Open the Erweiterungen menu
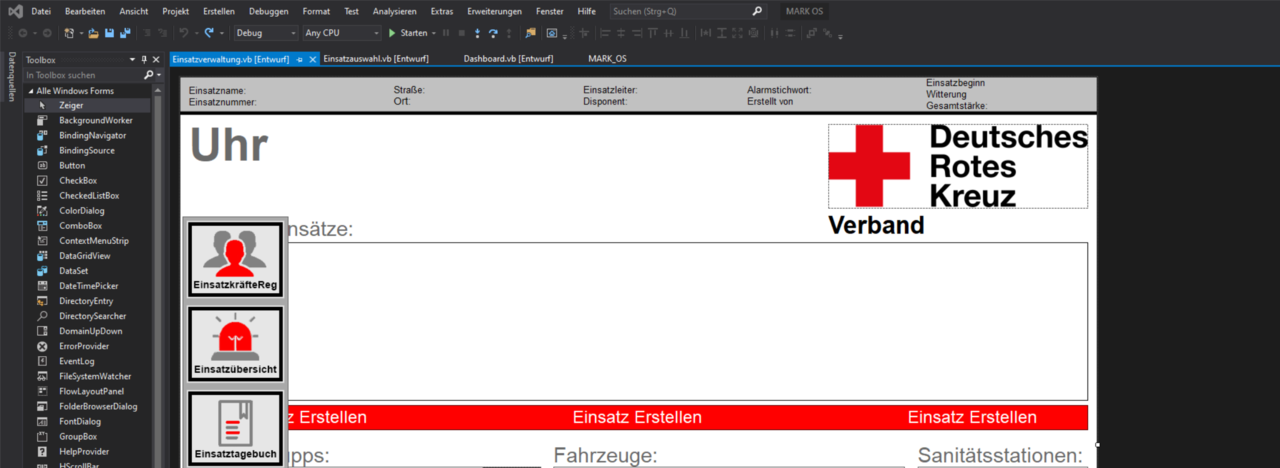This screenshot has height=468, width=1280. tap(494, 11)
